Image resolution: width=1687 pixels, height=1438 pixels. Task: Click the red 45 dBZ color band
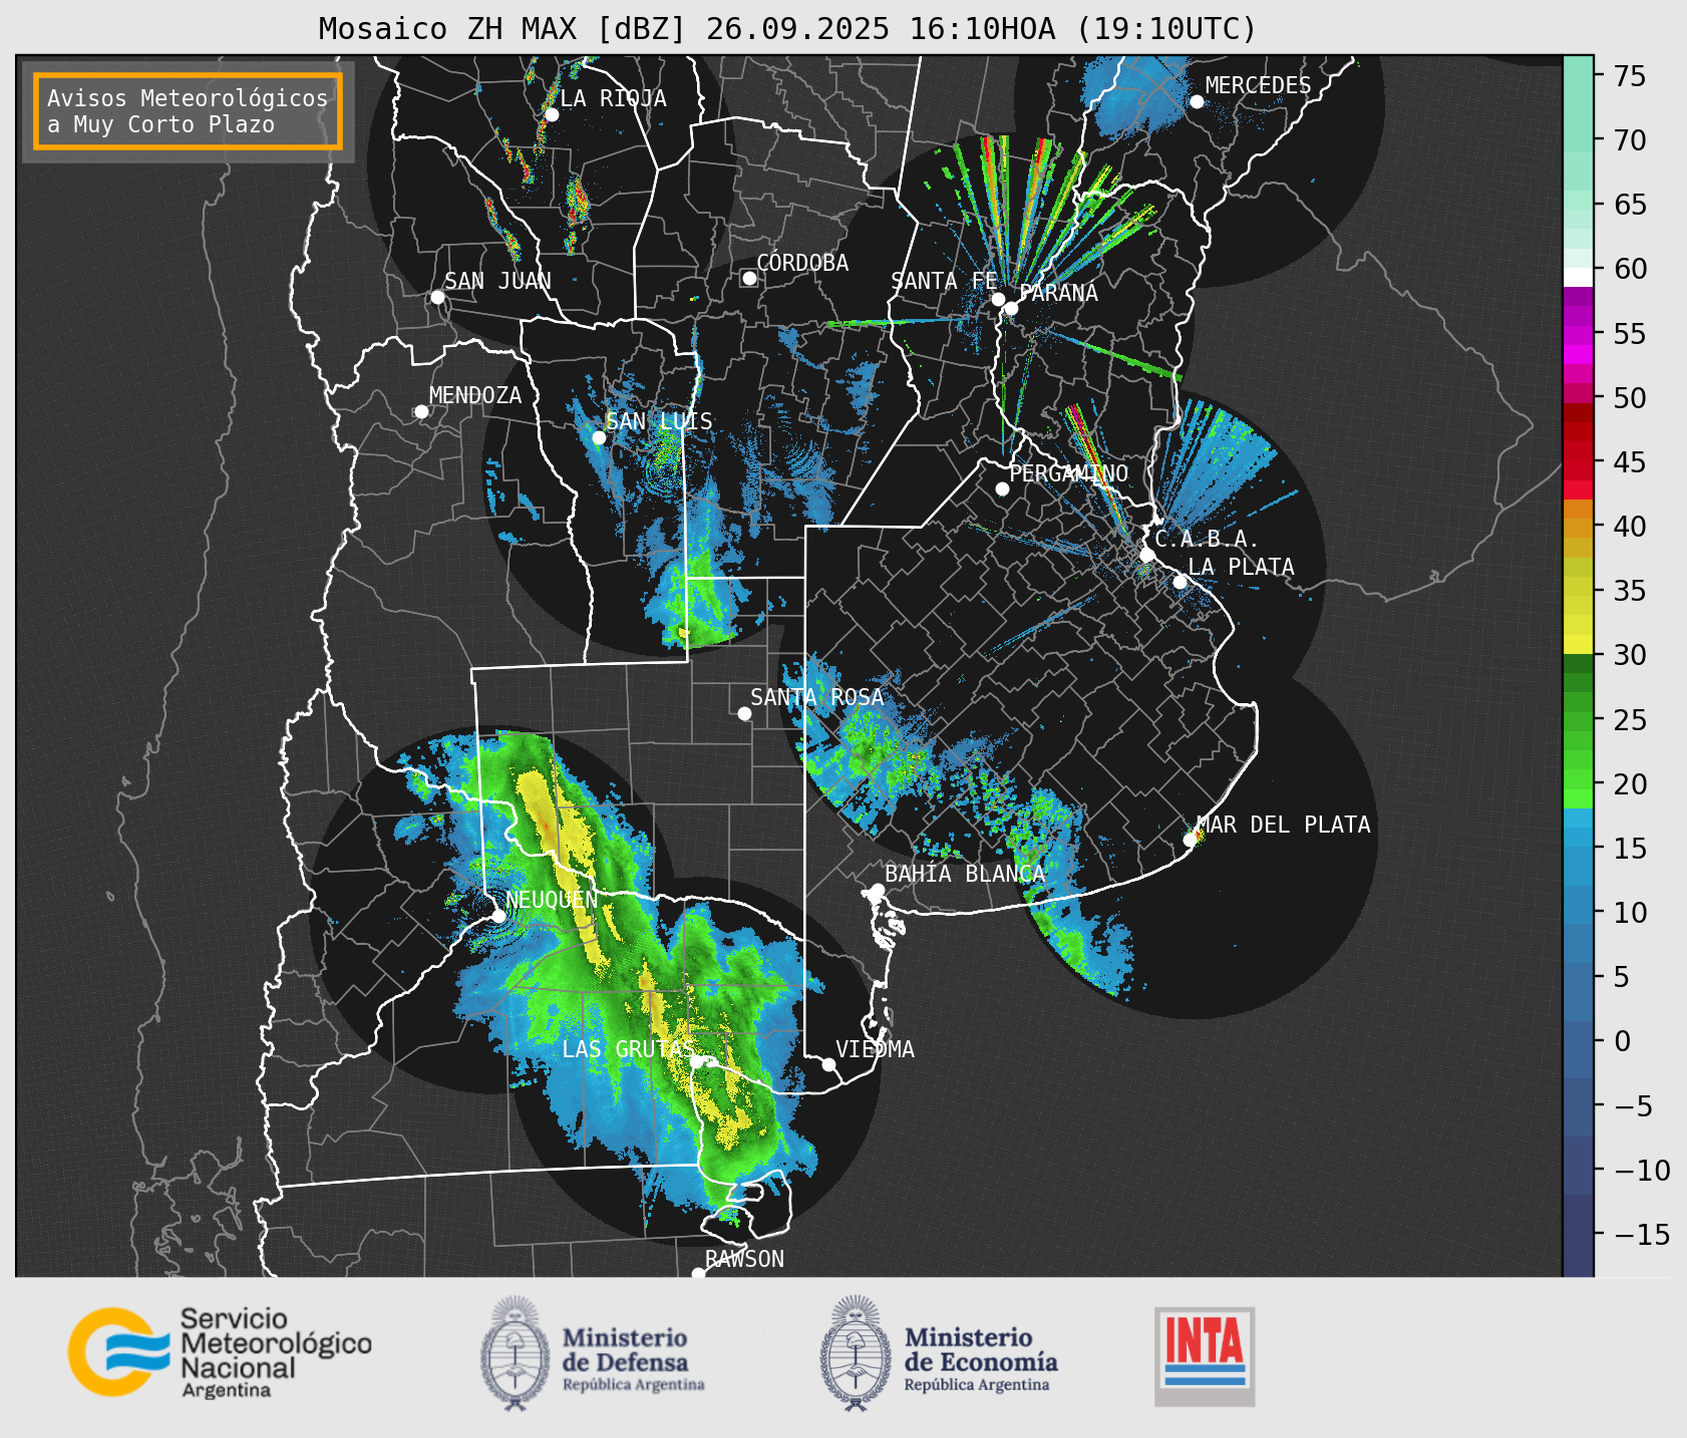pos(1578,462)
